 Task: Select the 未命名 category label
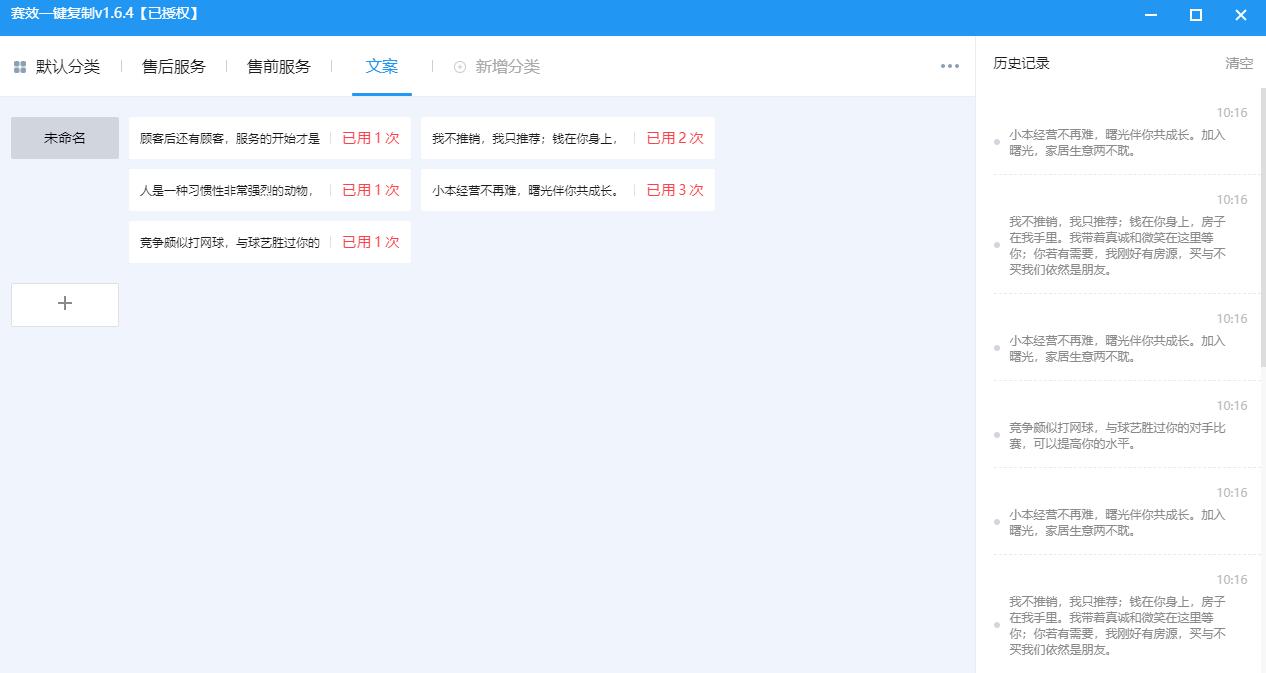click(64, 137)
